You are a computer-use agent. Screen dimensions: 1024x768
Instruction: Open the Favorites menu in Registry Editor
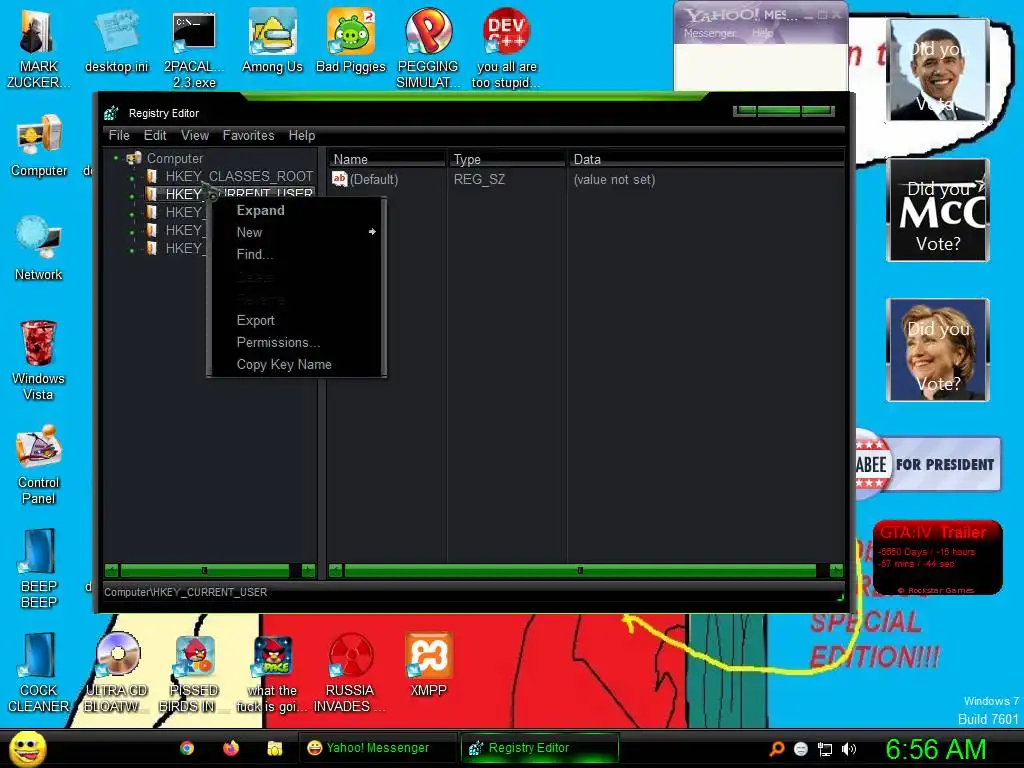click(248, 135)
